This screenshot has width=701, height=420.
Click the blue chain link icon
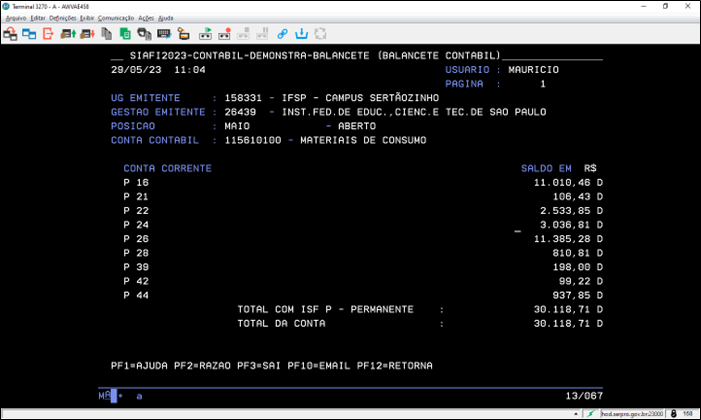(x=282, y=34)
